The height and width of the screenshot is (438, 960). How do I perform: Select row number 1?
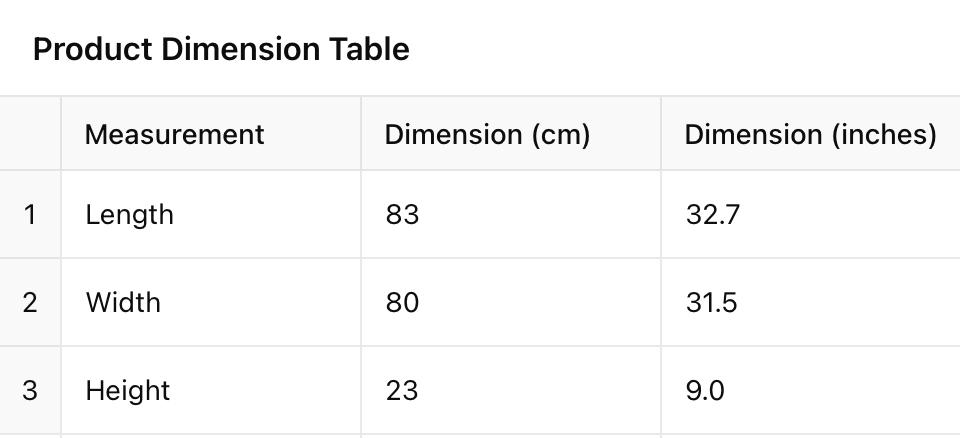[30, 214]
